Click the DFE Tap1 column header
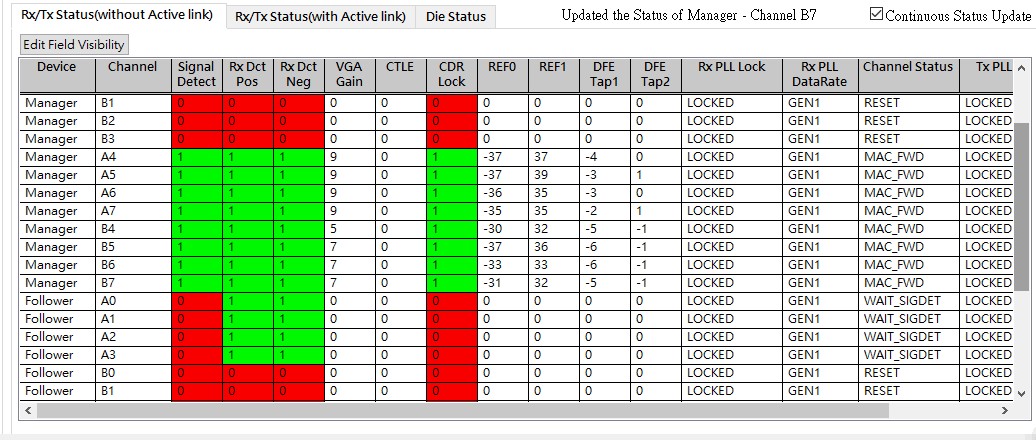The image size is (1036, 440). tap(605, 75)
